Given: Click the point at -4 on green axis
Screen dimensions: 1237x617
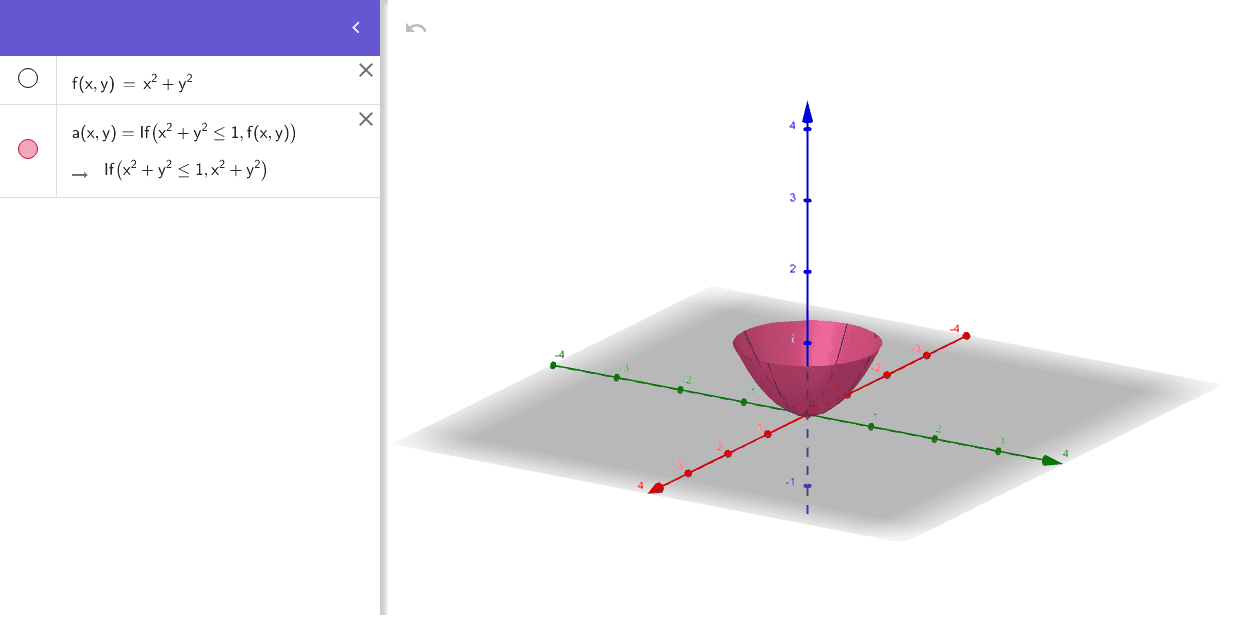Looking at the screenshot, I should click(x=553, y=367).
